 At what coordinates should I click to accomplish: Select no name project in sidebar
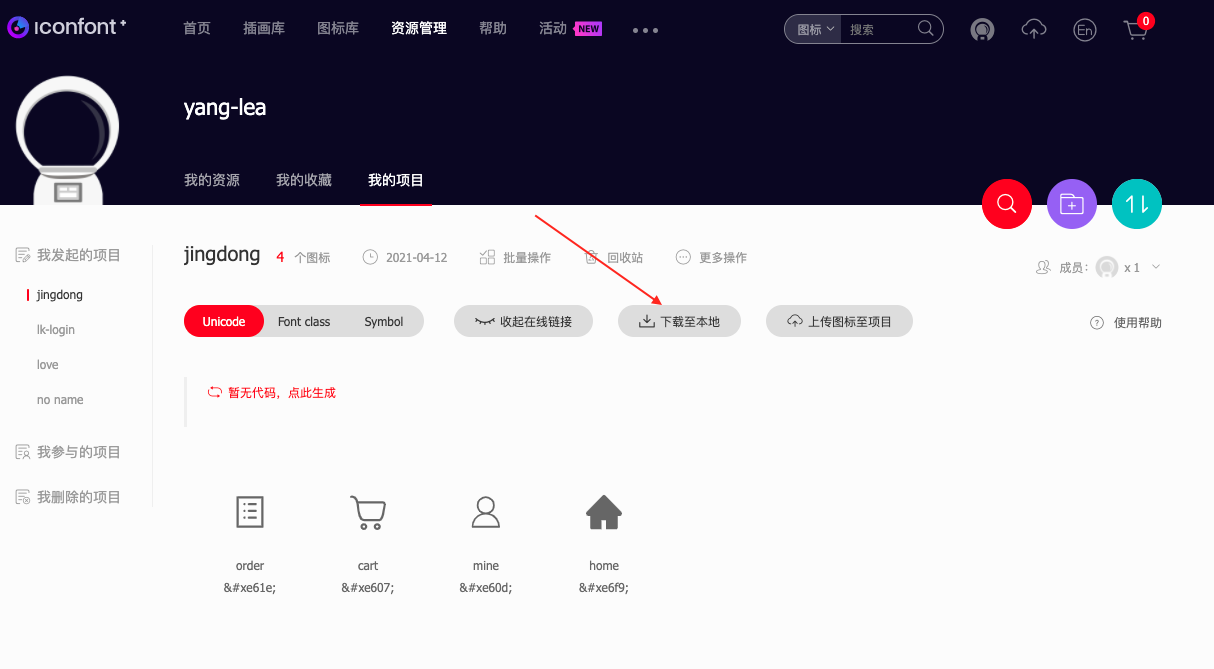tap(60, 400)
